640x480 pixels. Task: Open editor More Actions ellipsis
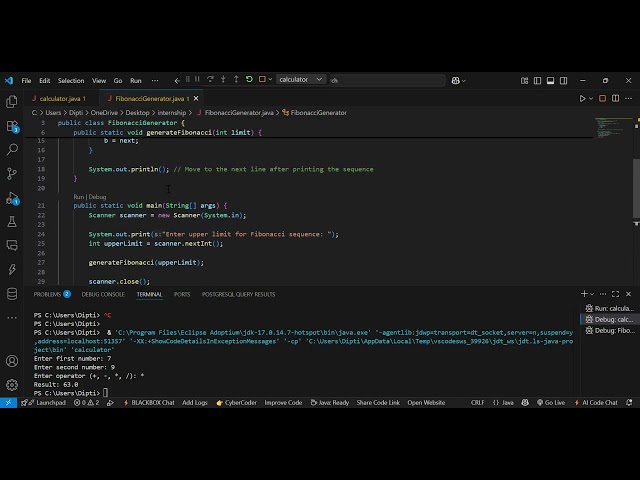click(x=629, y=98)
